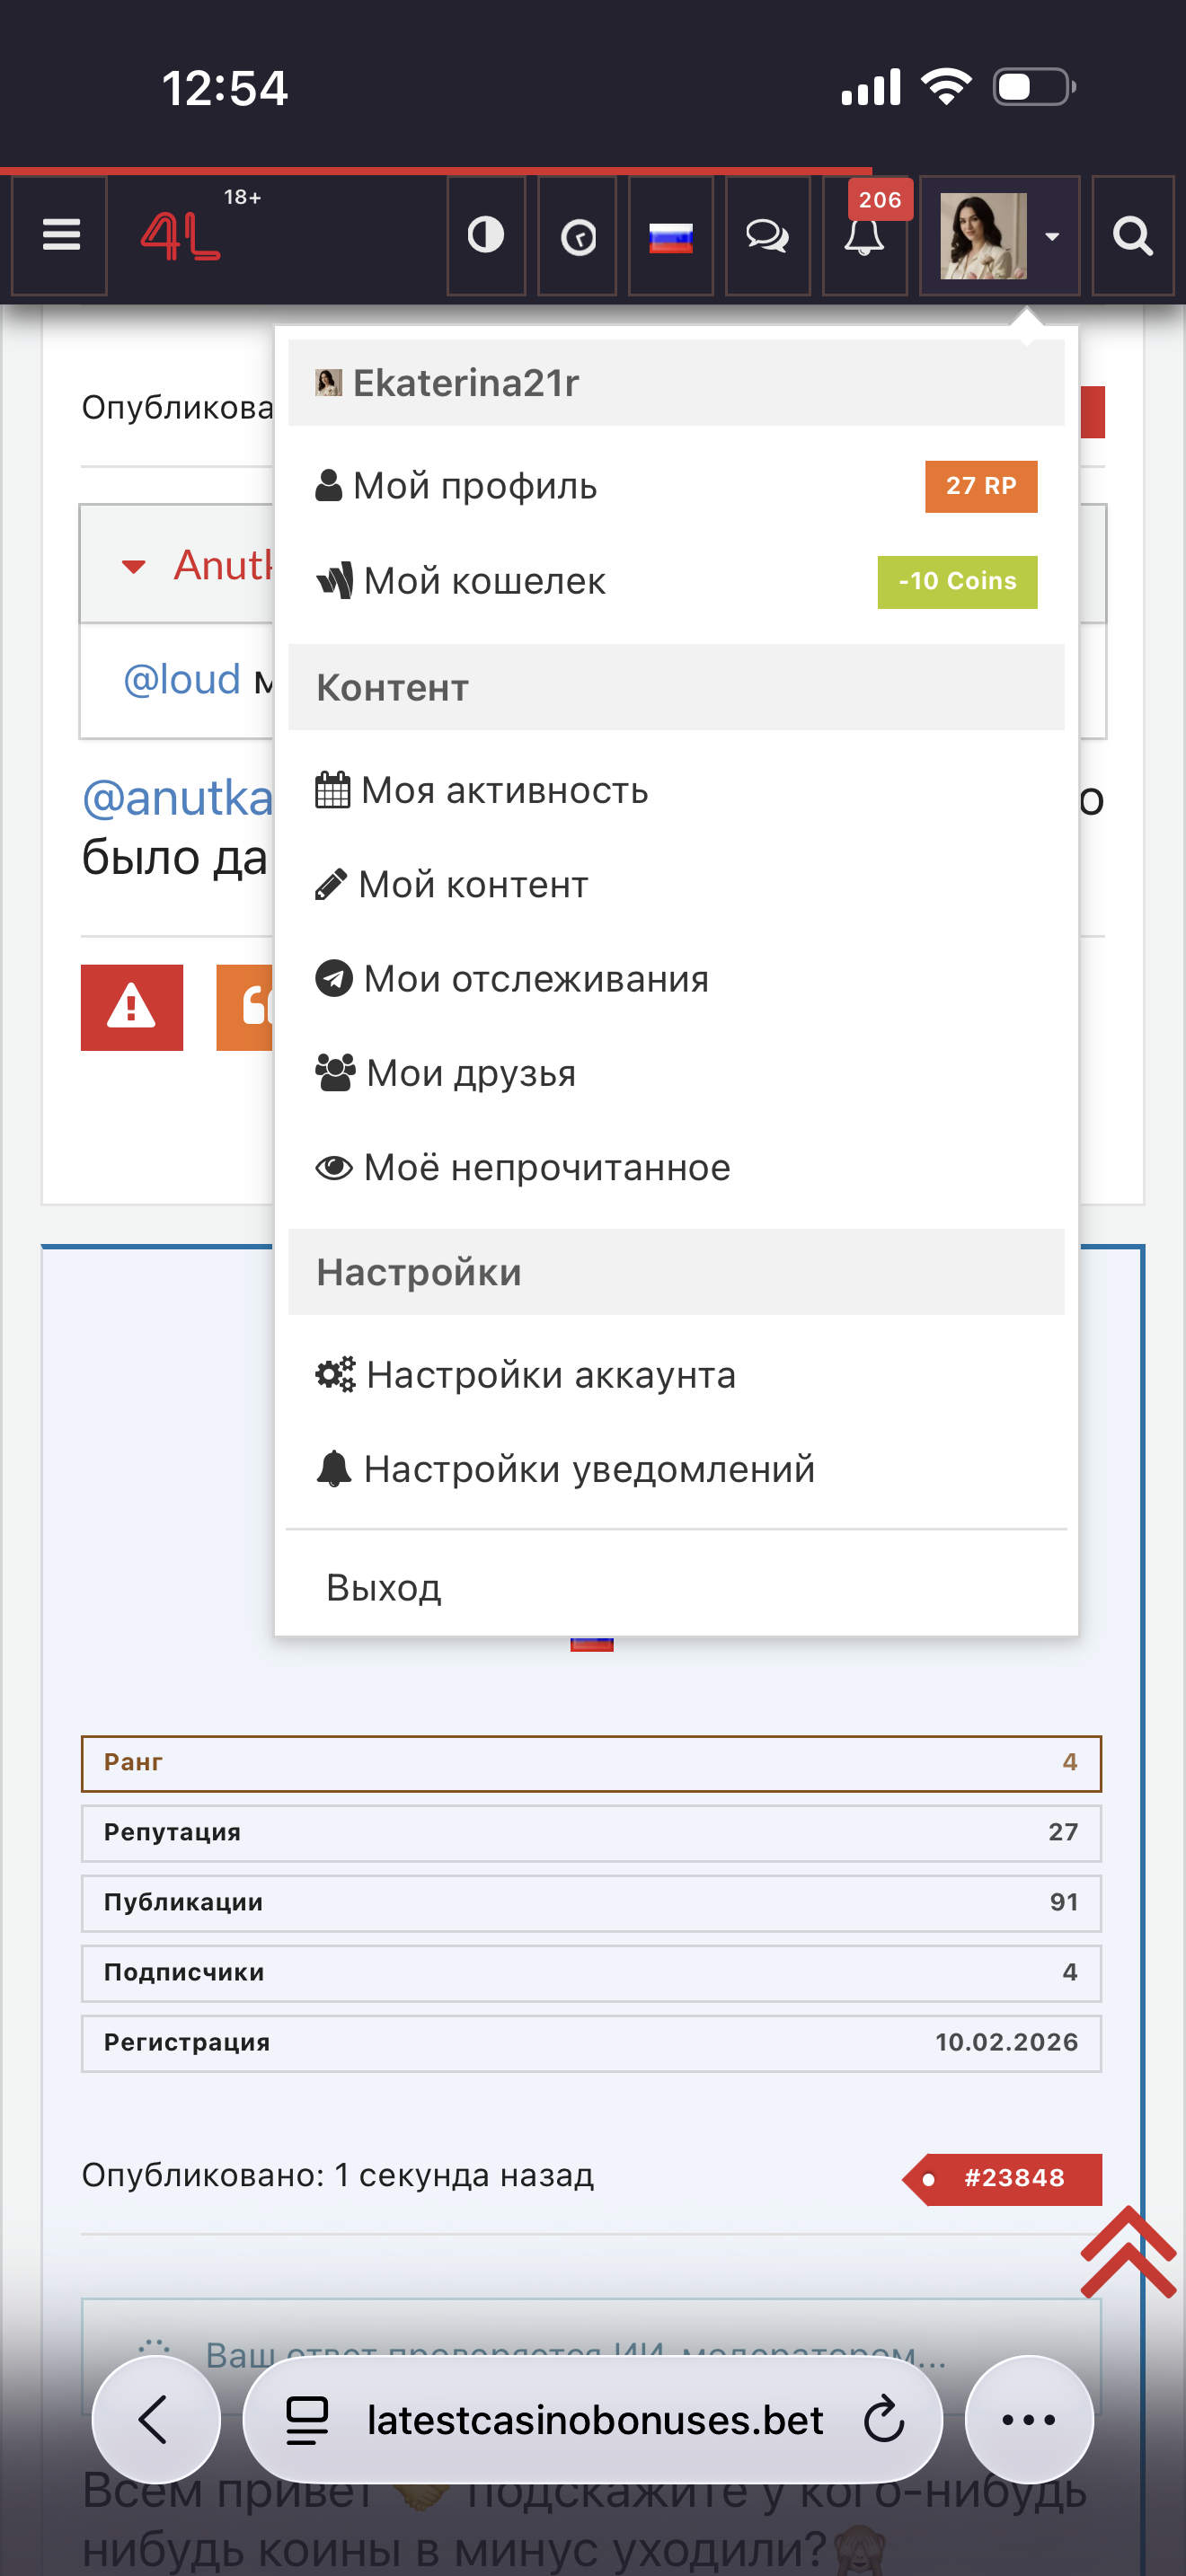This screenshot has width=1186, height=2576.
Task: Open notifications bell with 206 badge
Action: (x=864, y=237)
